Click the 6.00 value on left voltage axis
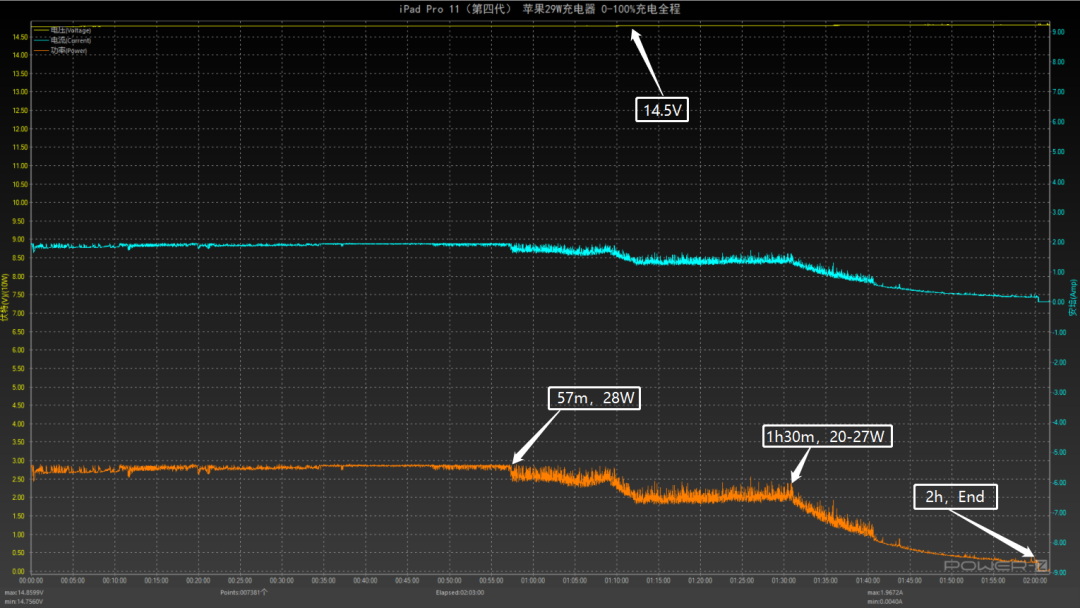 pyautogui.click(x=19, y=350)
